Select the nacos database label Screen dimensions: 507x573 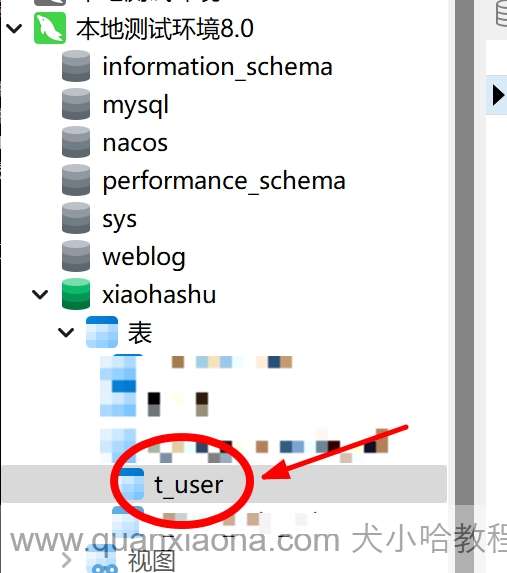135,143
